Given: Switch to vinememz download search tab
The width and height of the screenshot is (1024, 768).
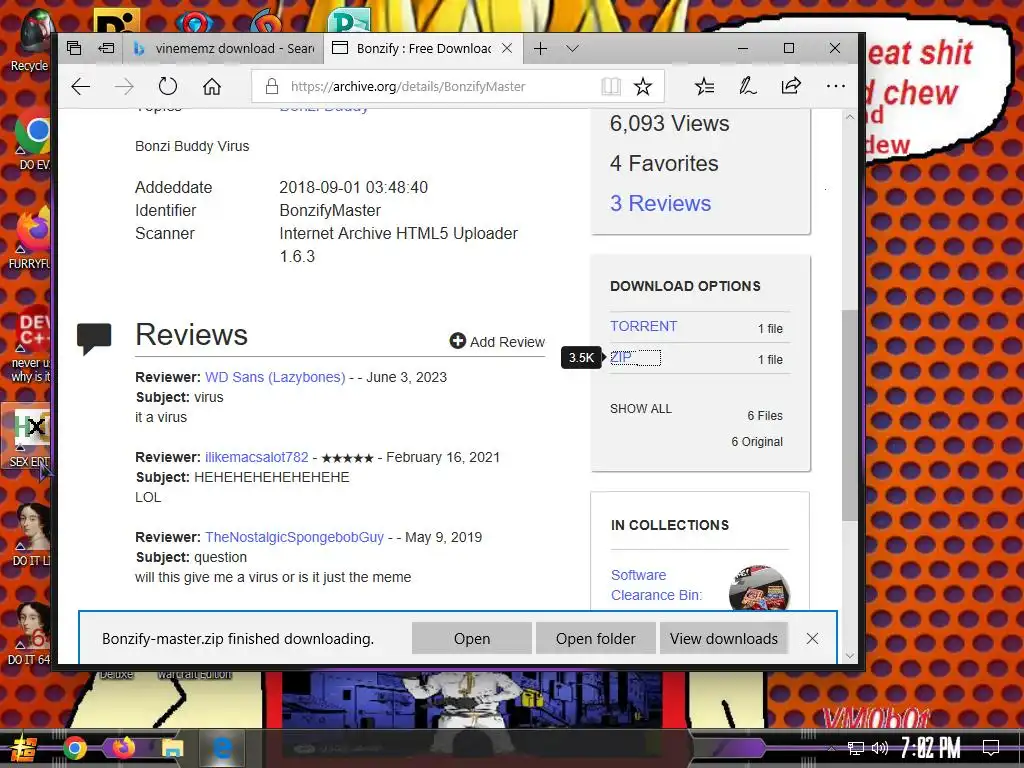Looking at the screenshot, I should [223, 48].
